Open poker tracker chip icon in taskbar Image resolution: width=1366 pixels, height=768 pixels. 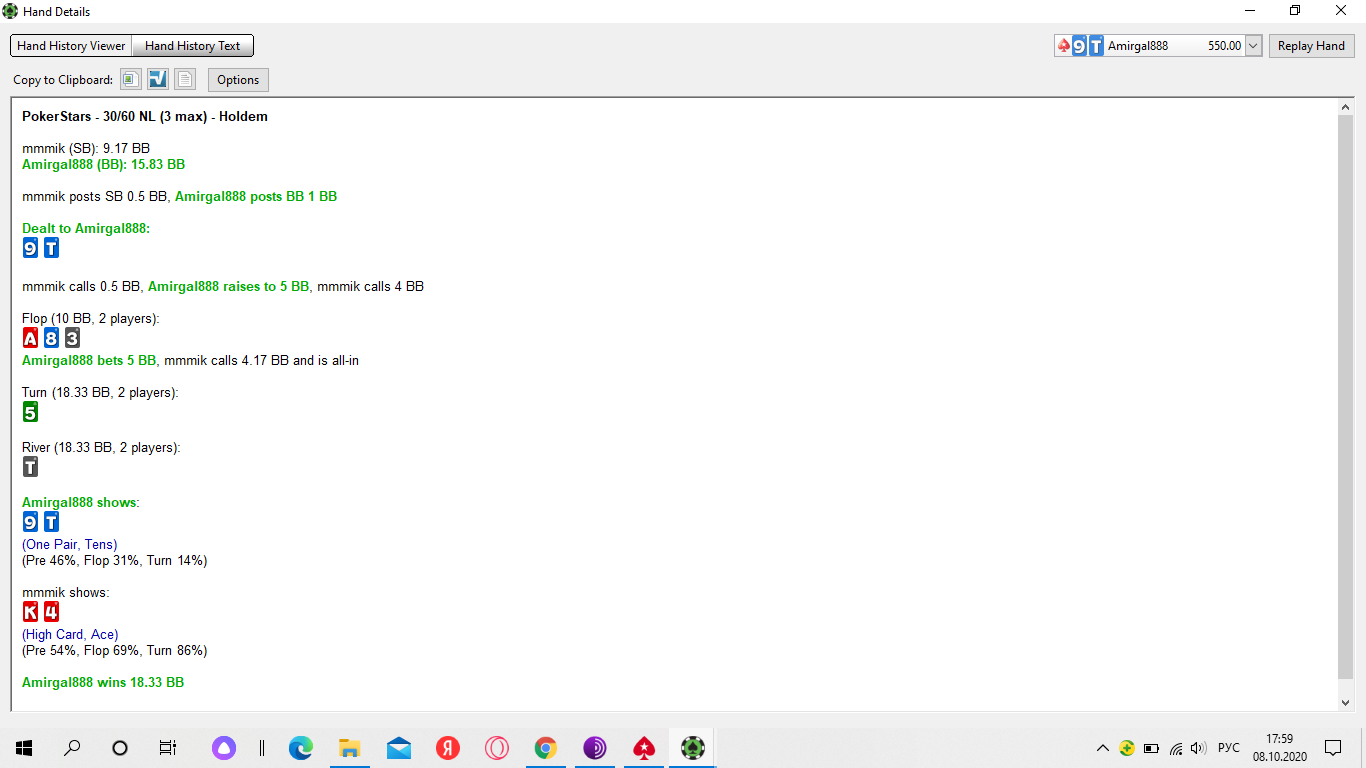(x=692, y=747)
